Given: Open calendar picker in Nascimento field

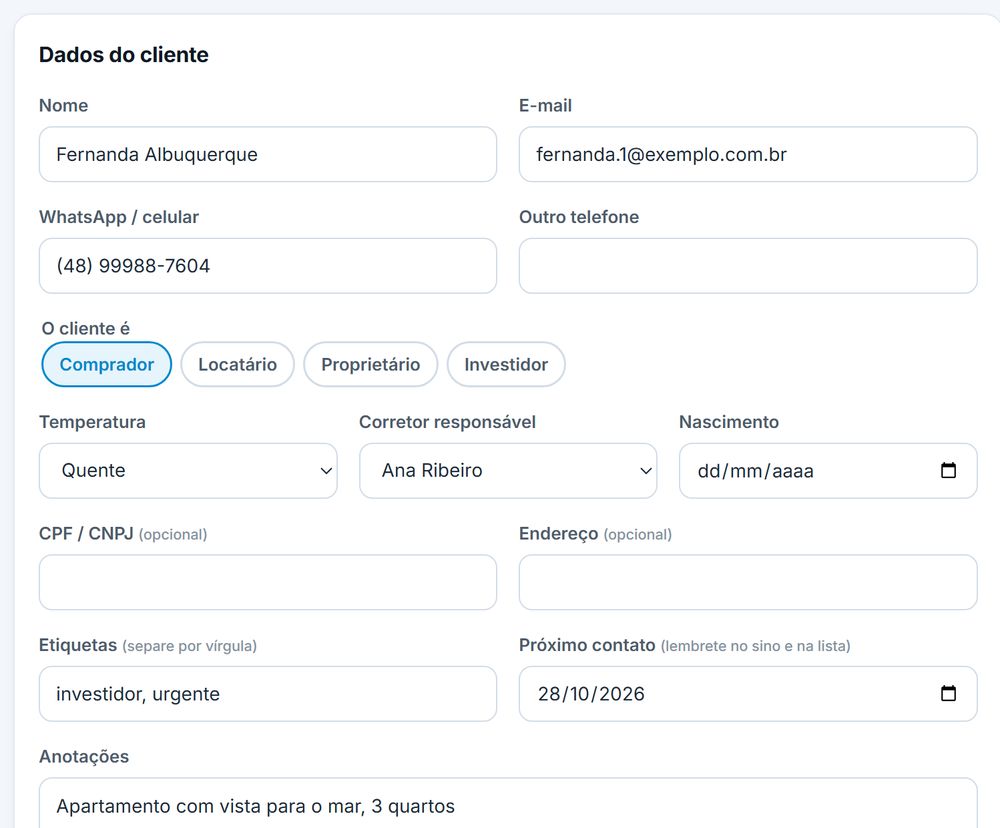Looking at the screenshot, I should pos(948,470).
